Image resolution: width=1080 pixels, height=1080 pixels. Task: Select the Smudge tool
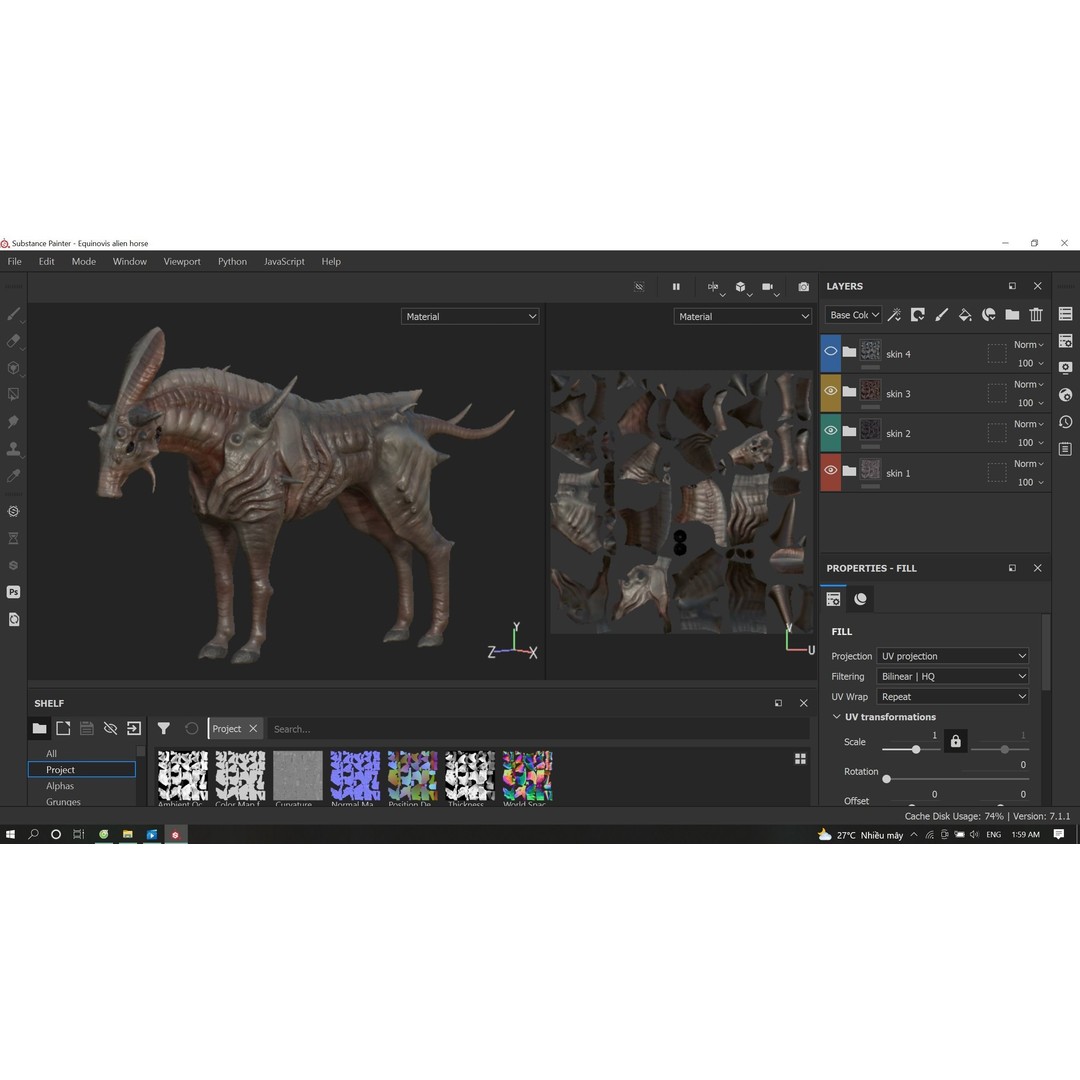[x=14, y=421]
